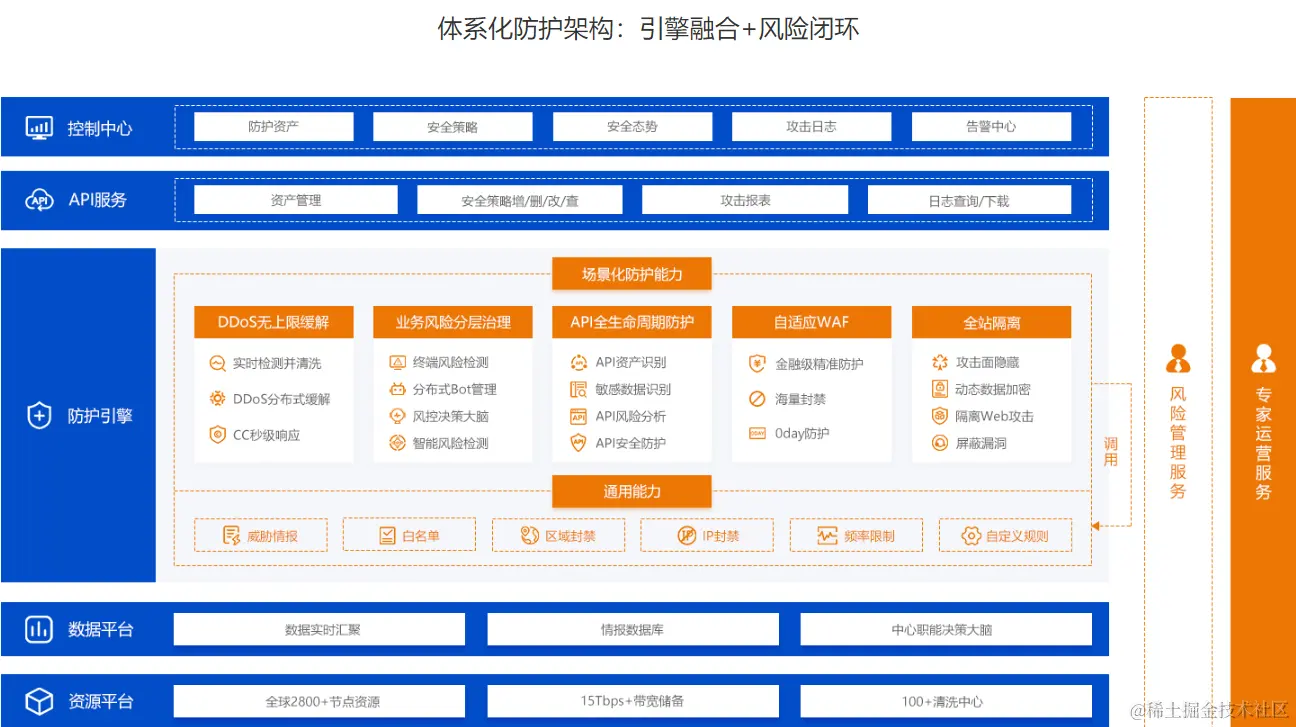This screenshot has height=727, width=1296.
Task: Click the 业务风险分层治理 header
Action: 453,322
